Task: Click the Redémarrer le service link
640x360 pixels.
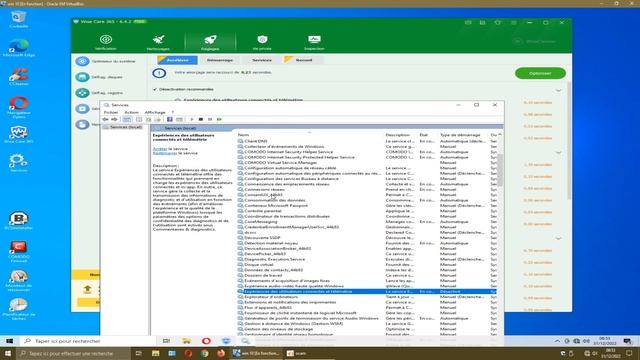Action: (165, 153)
